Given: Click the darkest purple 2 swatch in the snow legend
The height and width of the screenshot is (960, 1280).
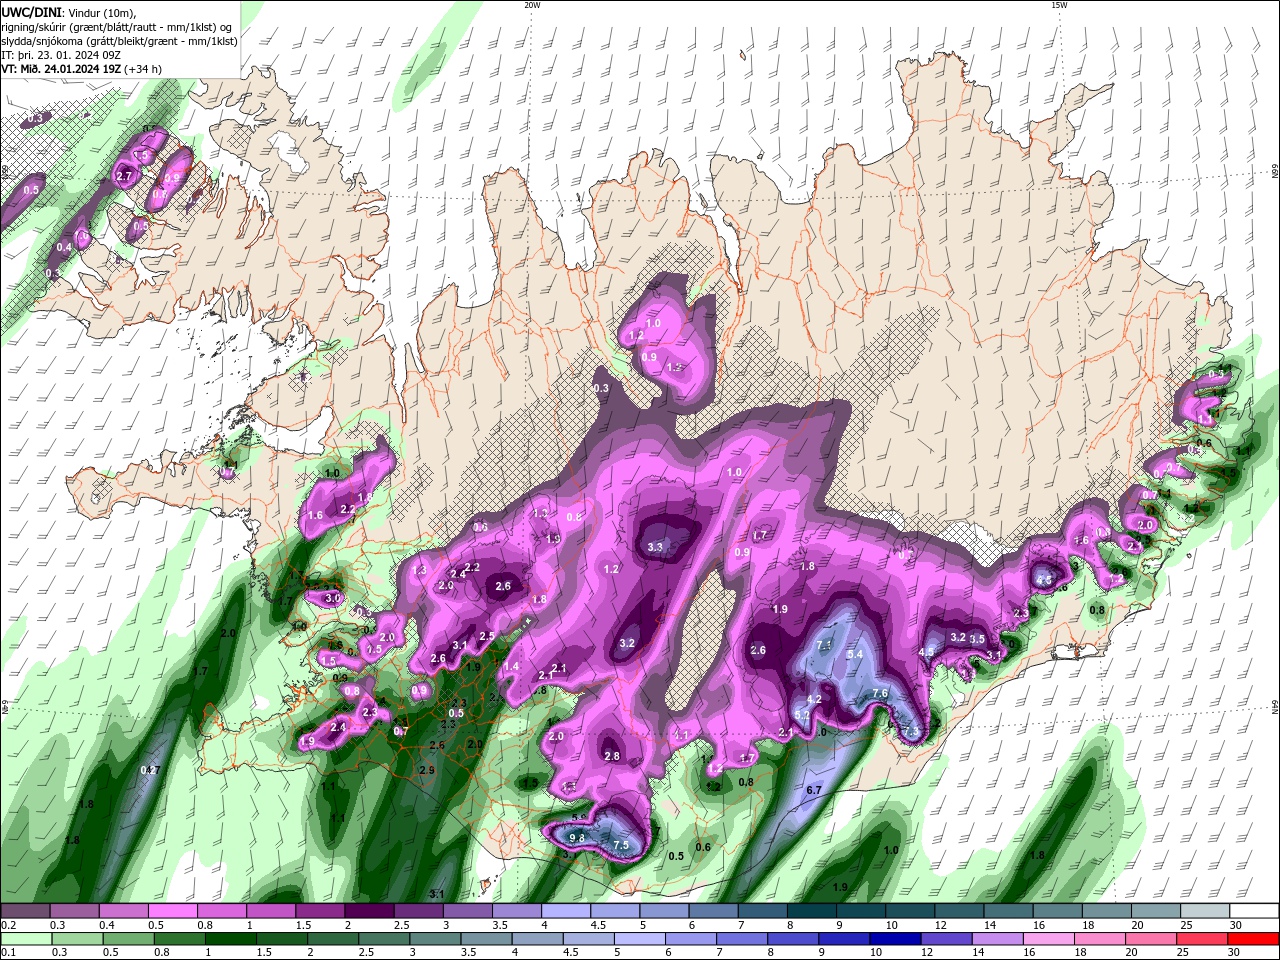Looking at the screenshot, I should click(x=369, y=911).
